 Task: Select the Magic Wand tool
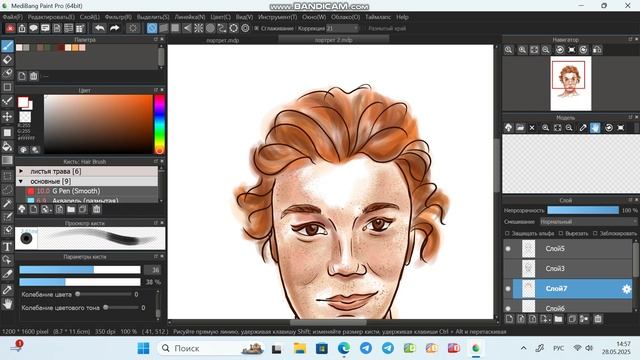point(7,203)
